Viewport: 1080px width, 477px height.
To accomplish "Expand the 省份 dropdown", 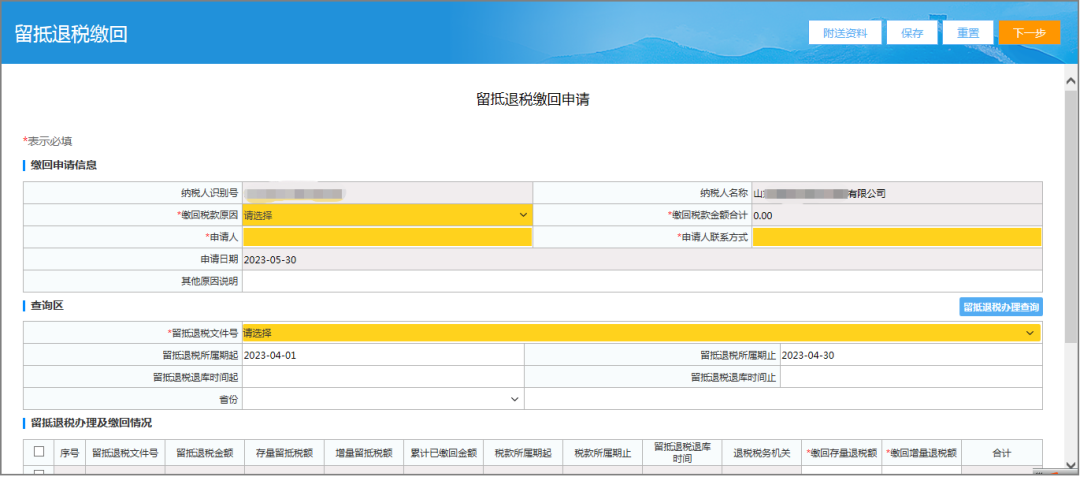I will tap(383, 399).
